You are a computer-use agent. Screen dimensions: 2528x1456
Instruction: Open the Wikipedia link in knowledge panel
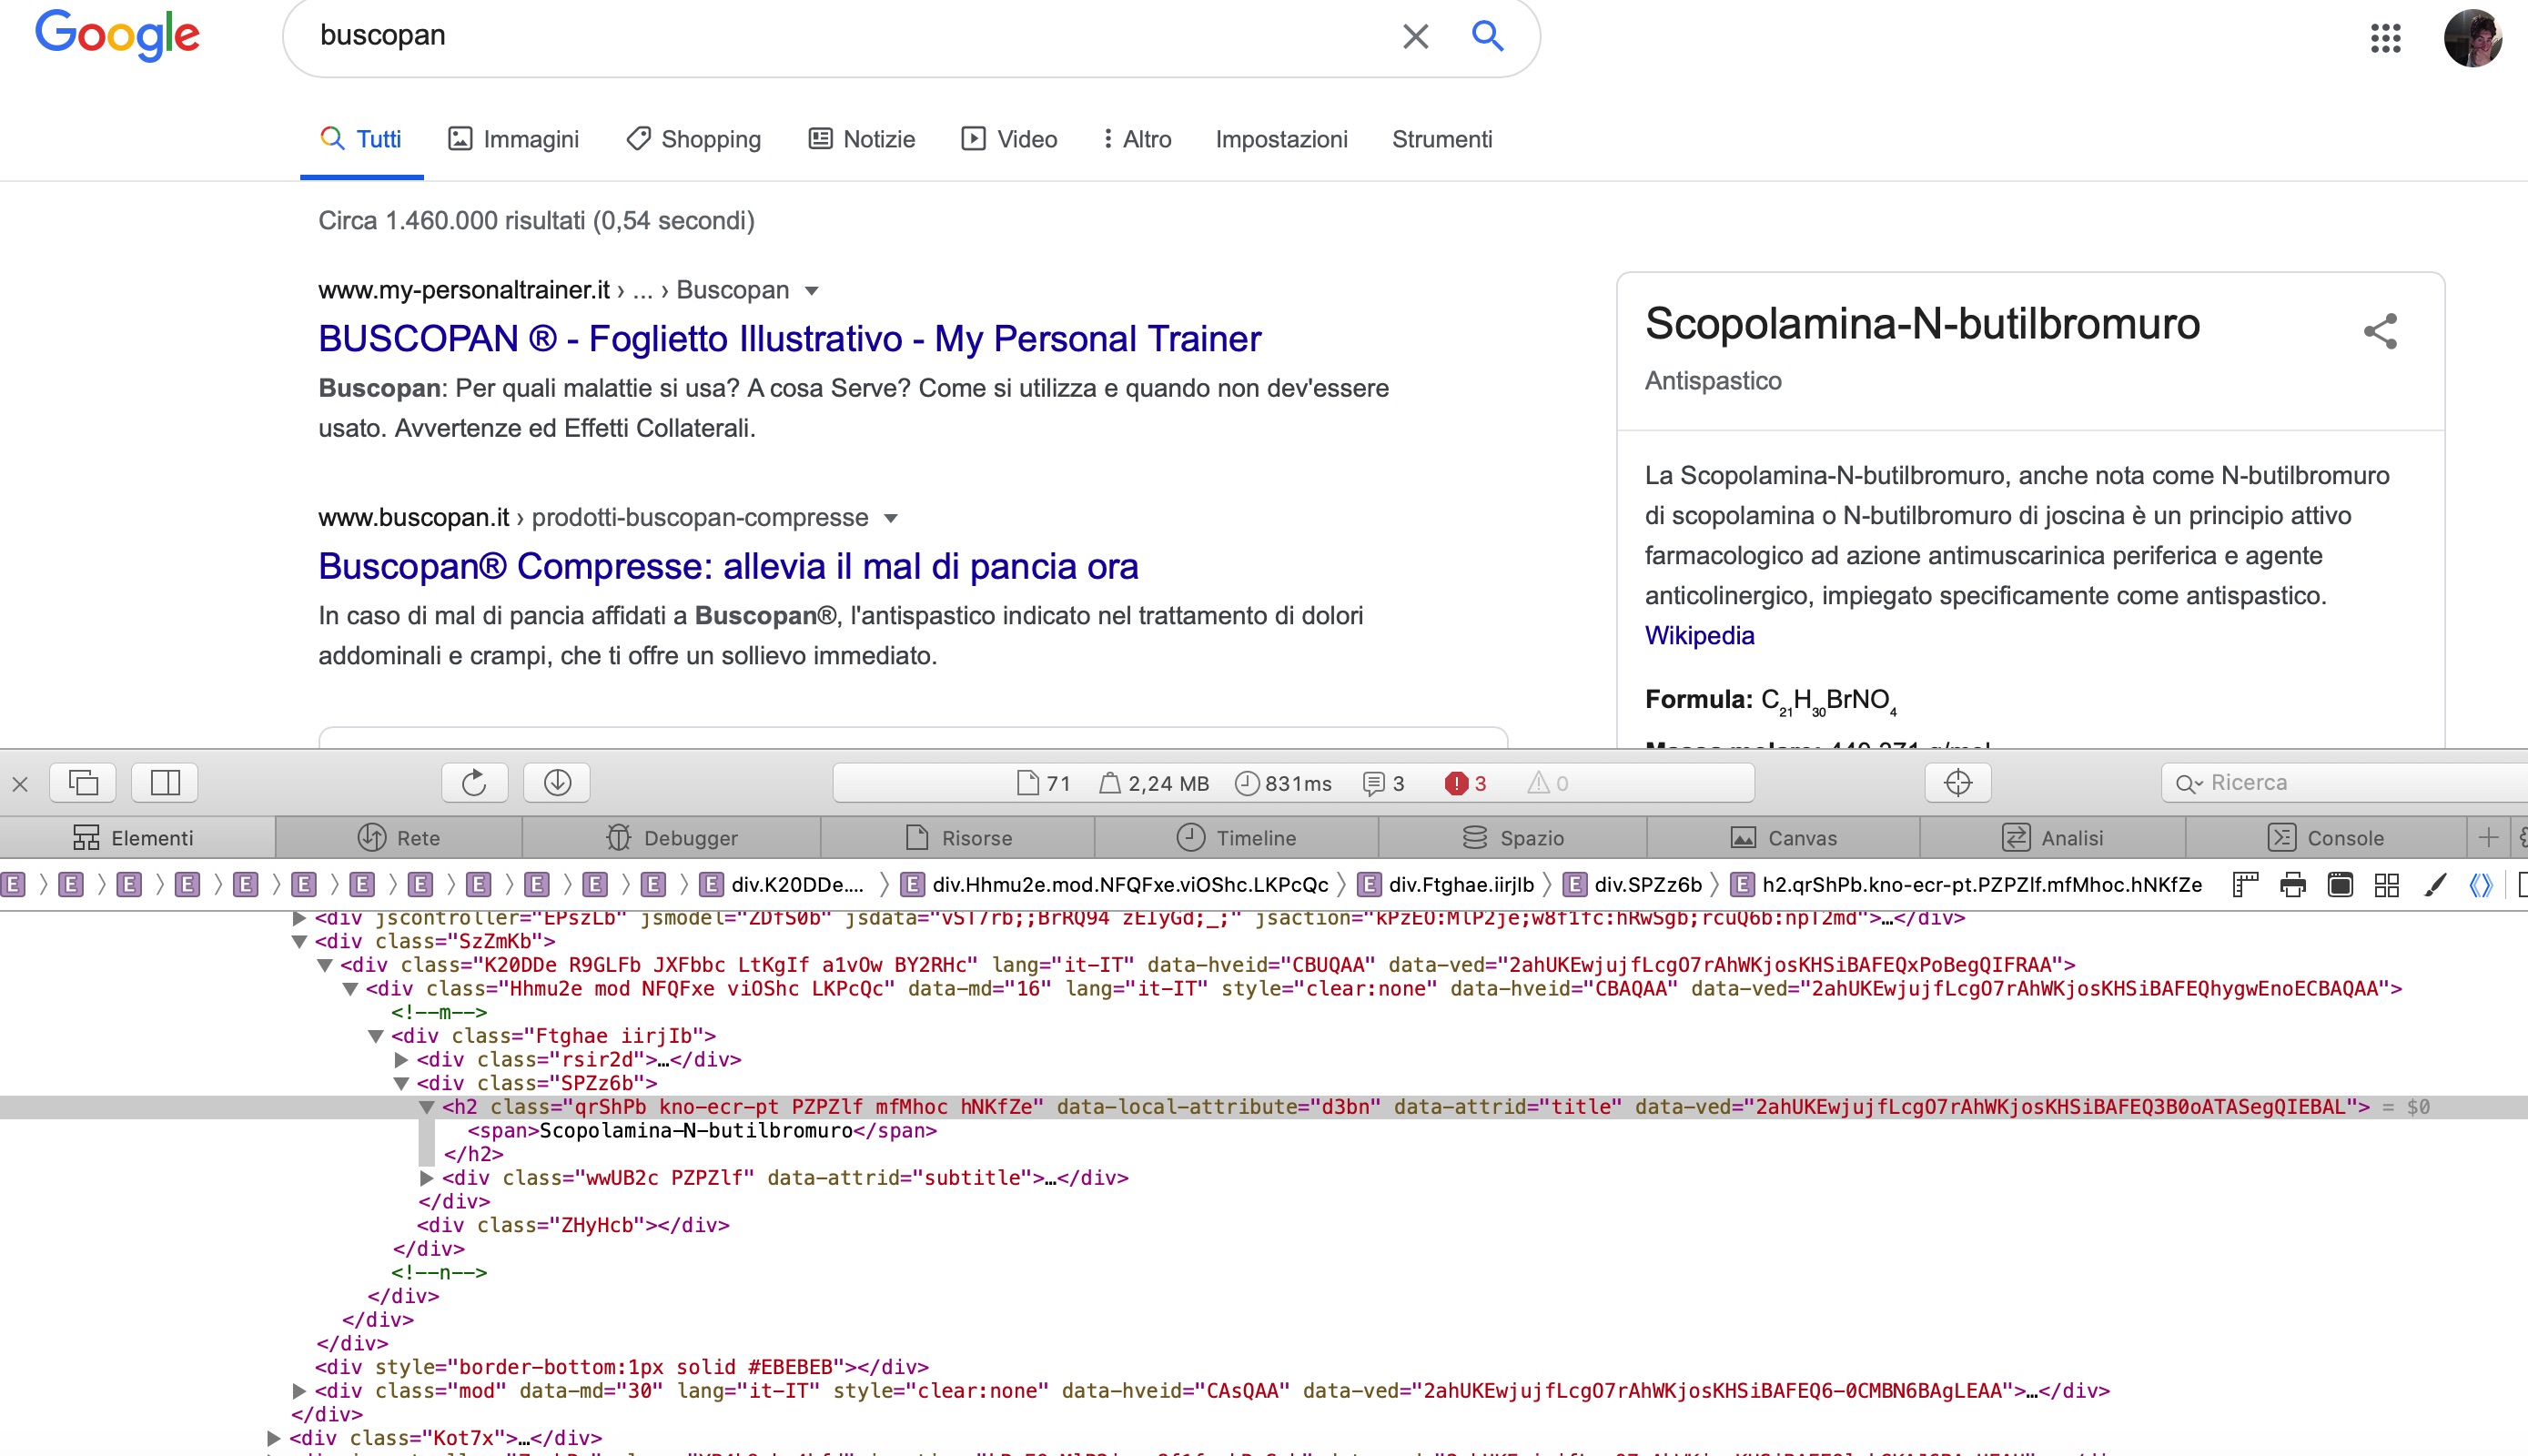[x=1699, y=635]
